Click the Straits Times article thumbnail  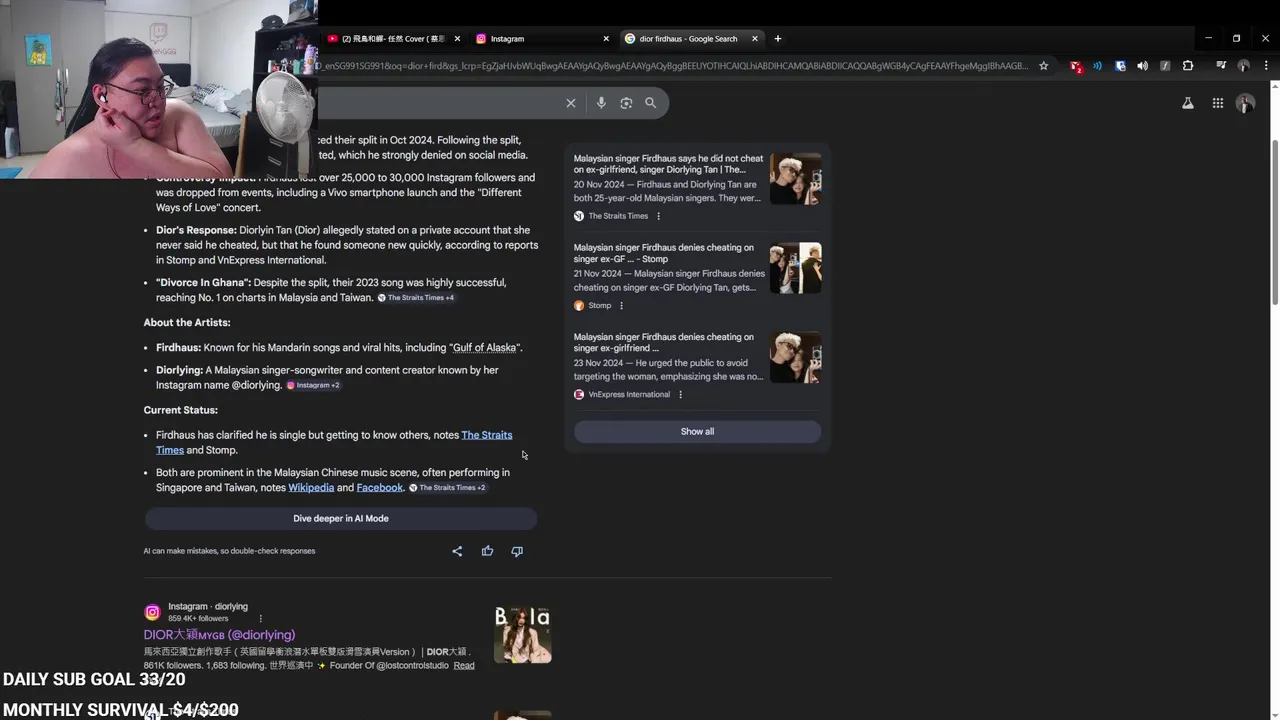(796, 179)
